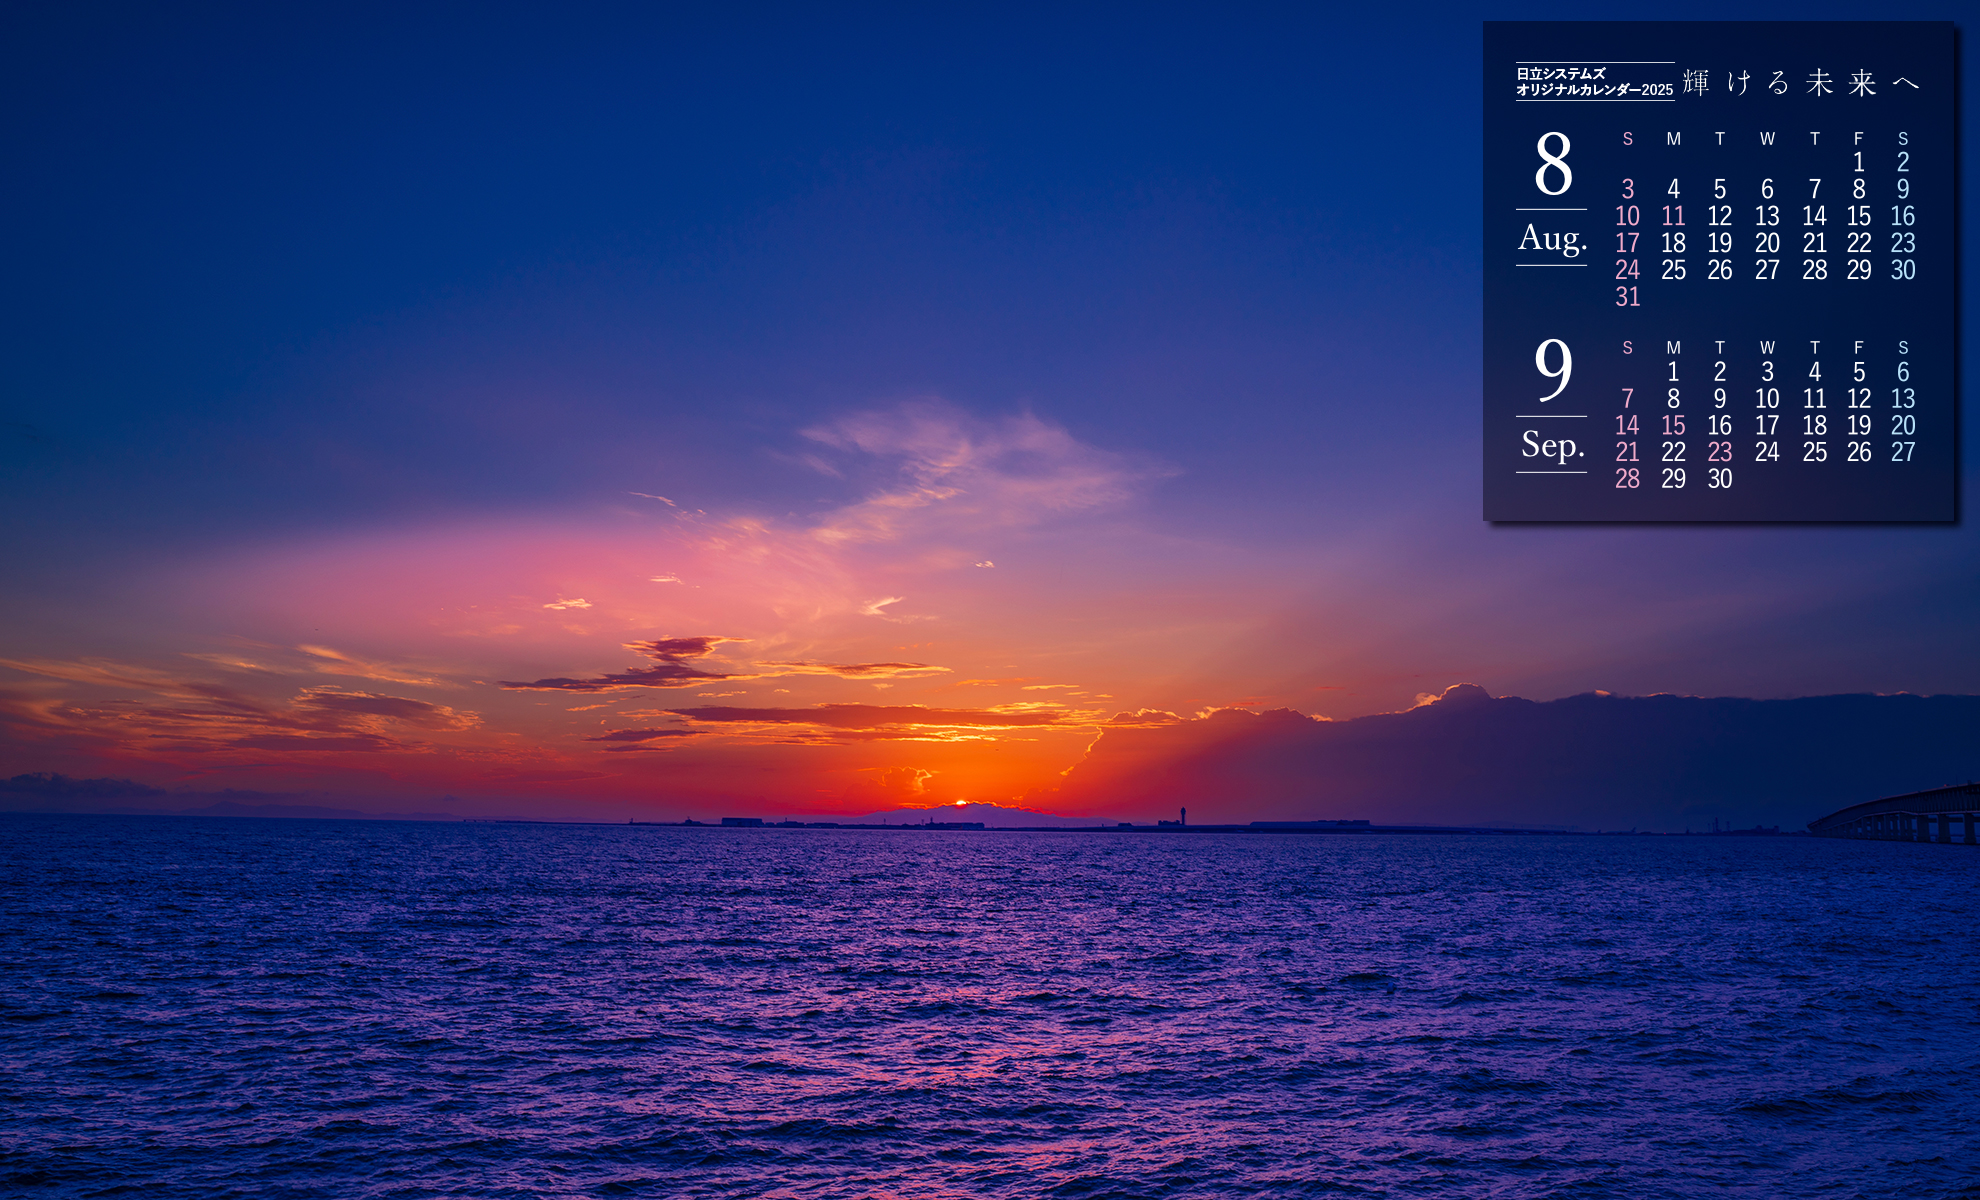
Task: Select Saturday August 30
Action: 1903,270
